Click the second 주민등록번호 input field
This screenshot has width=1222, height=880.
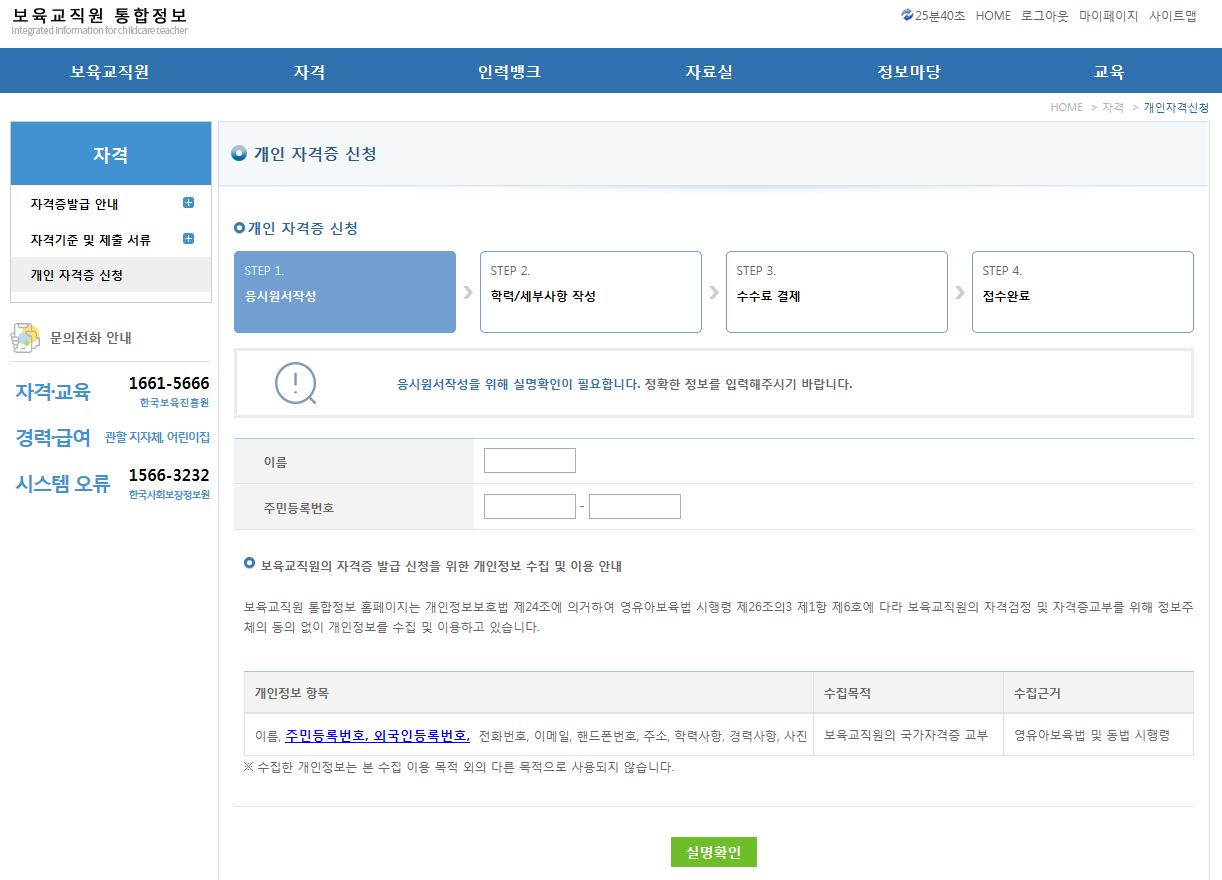click(x=635, y=506)
